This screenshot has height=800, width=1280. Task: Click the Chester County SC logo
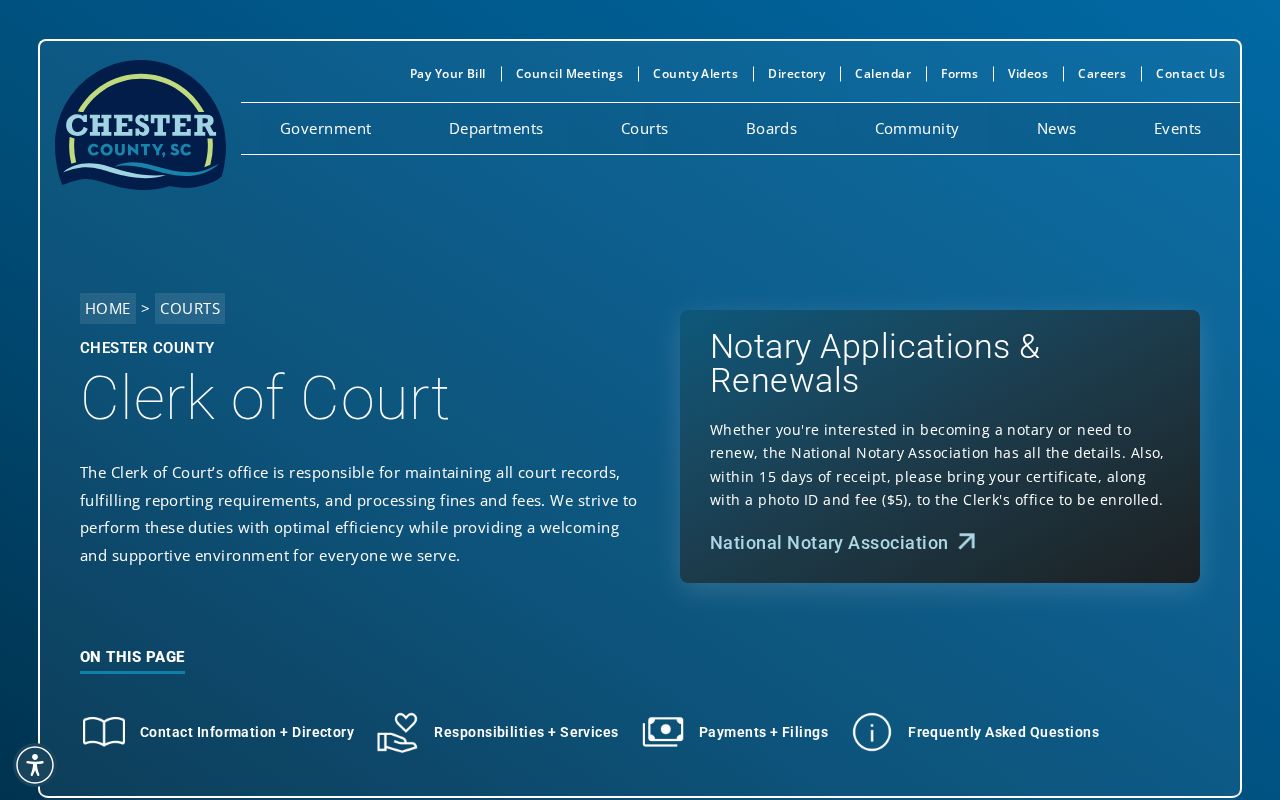140,125
